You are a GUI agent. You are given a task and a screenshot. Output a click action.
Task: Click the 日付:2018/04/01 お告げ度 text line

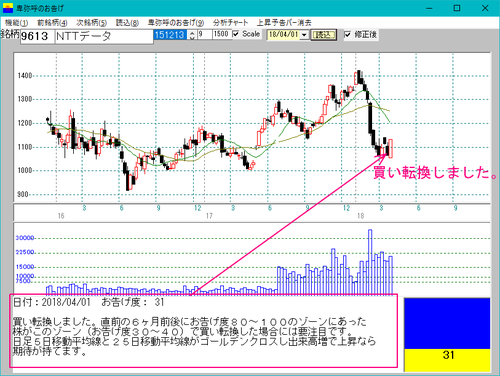tap(89, 302)
